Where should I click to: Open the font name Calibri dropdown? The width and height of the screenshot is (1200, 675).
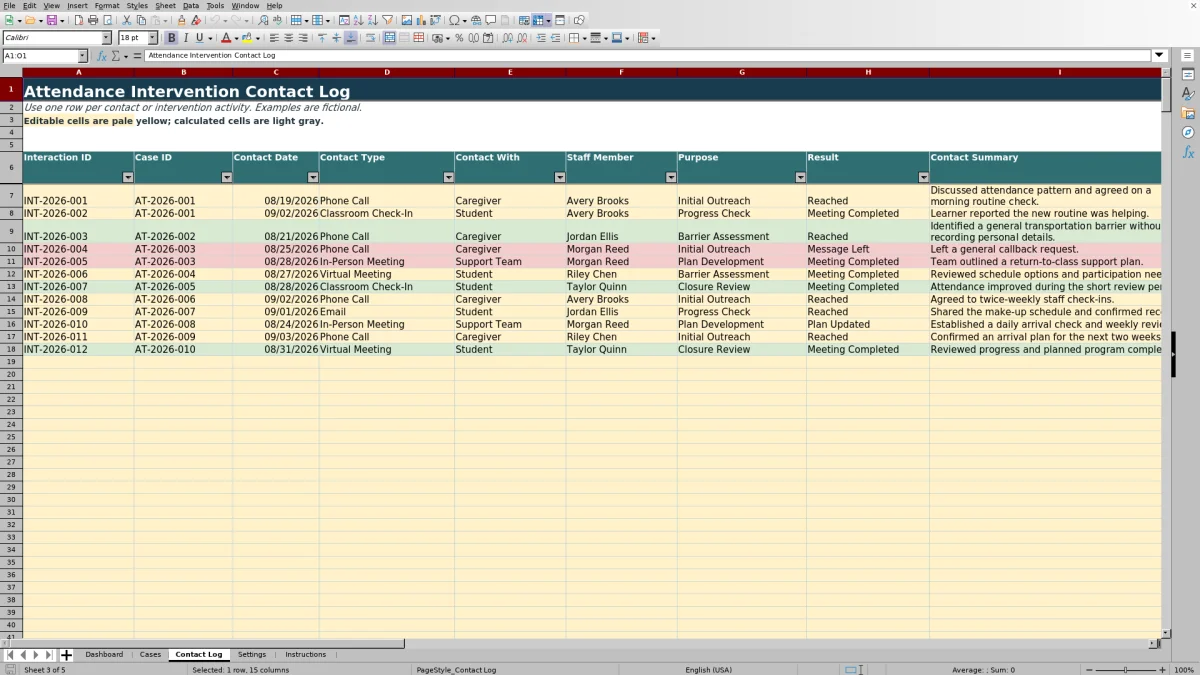(106, 38)
